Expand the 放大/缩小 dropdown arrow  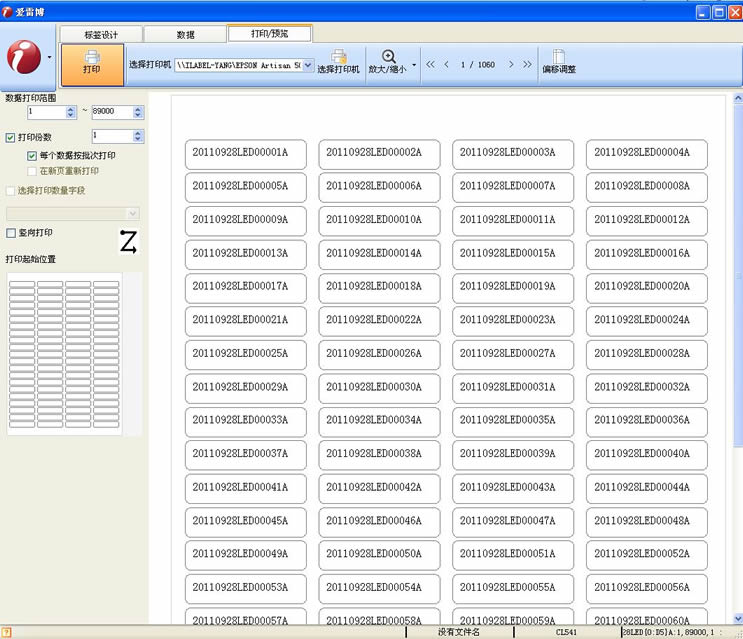pyautogui.click(x=414, y=65)
